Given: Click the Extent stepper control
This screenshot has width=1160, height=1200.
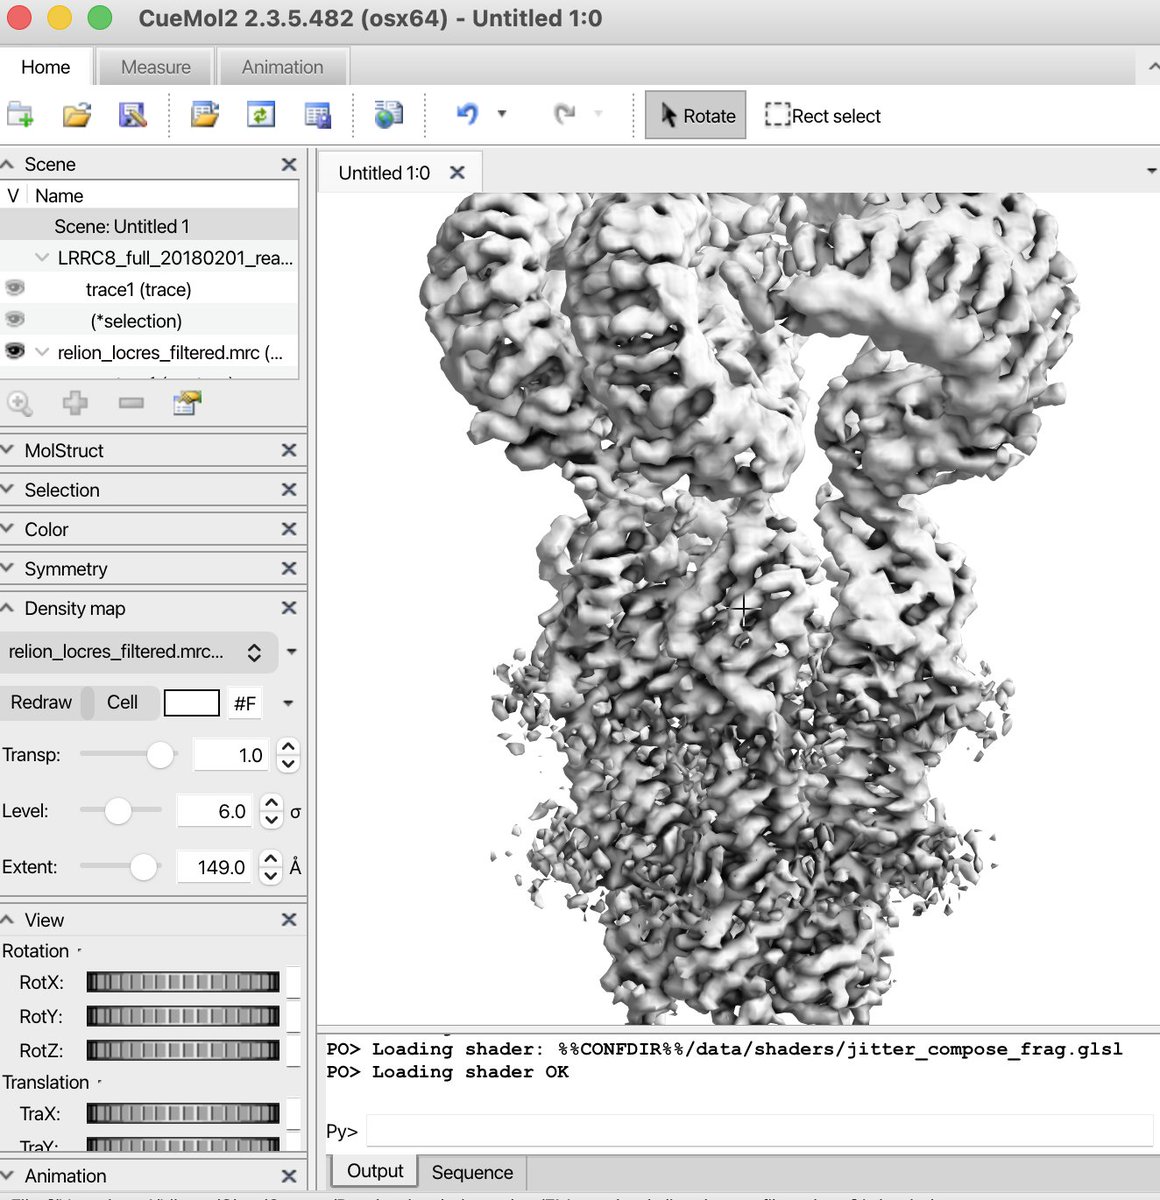Looking at the screenshot, I should click(271, 867).
